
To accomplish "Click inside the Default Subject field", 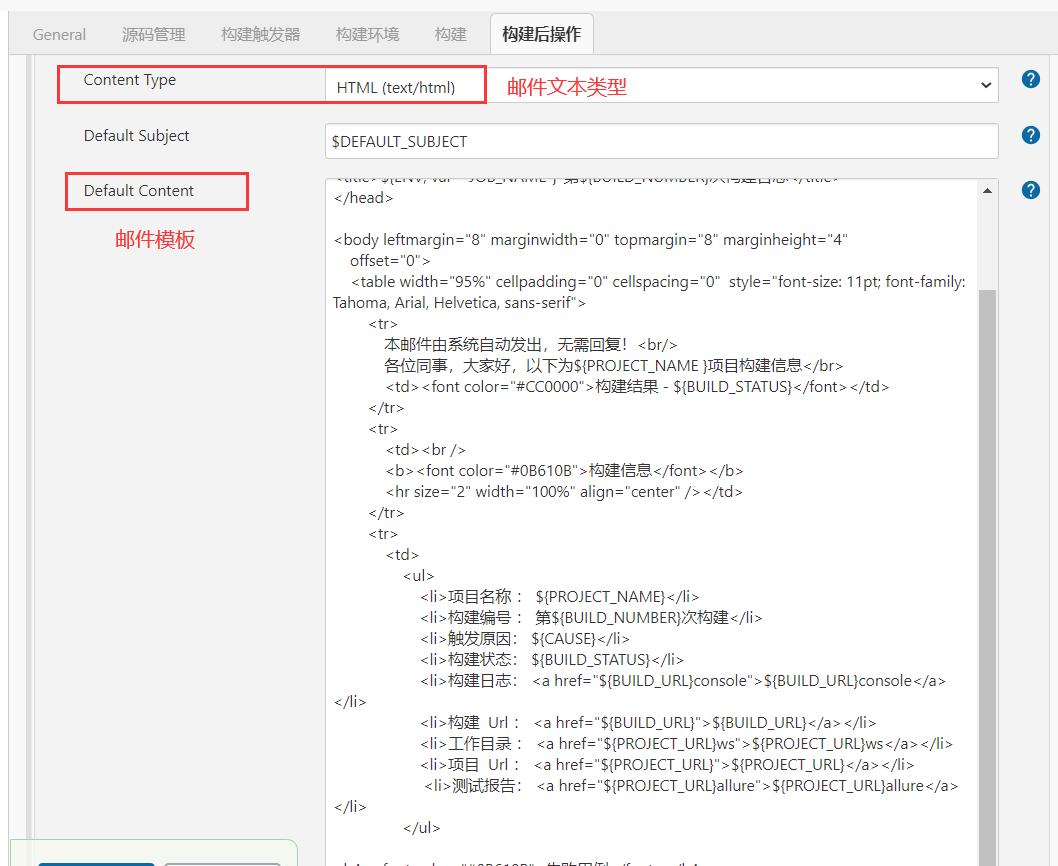I will (x=660, y=141).
